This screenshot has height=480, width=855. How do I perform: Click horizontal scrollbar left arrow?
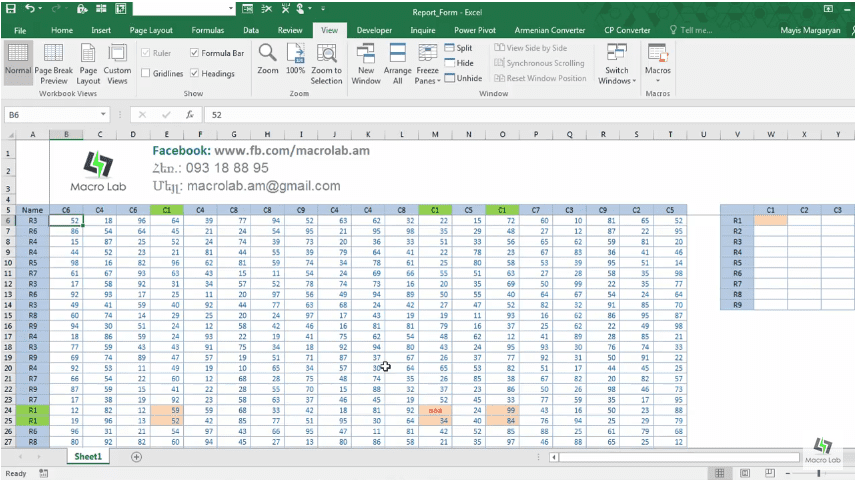(x=554, y=457)
